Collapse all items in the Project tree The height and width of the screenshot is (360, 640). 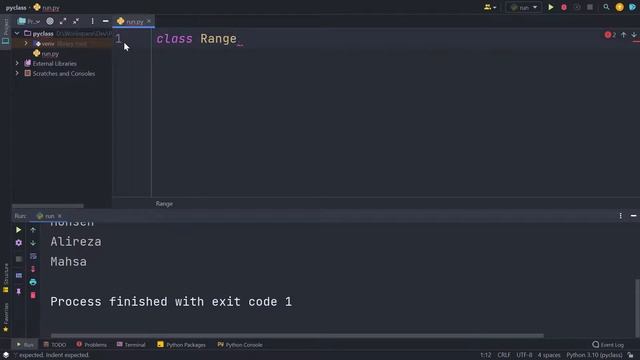coord(76,21)
